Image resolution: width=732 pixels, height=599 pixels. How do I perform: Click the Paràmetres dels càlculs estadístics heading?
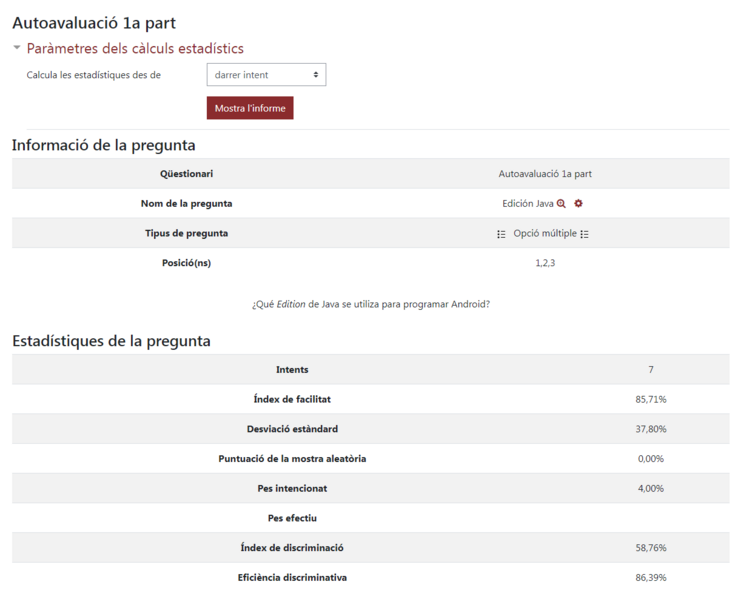pyautogui.click(x=135, y=48)
